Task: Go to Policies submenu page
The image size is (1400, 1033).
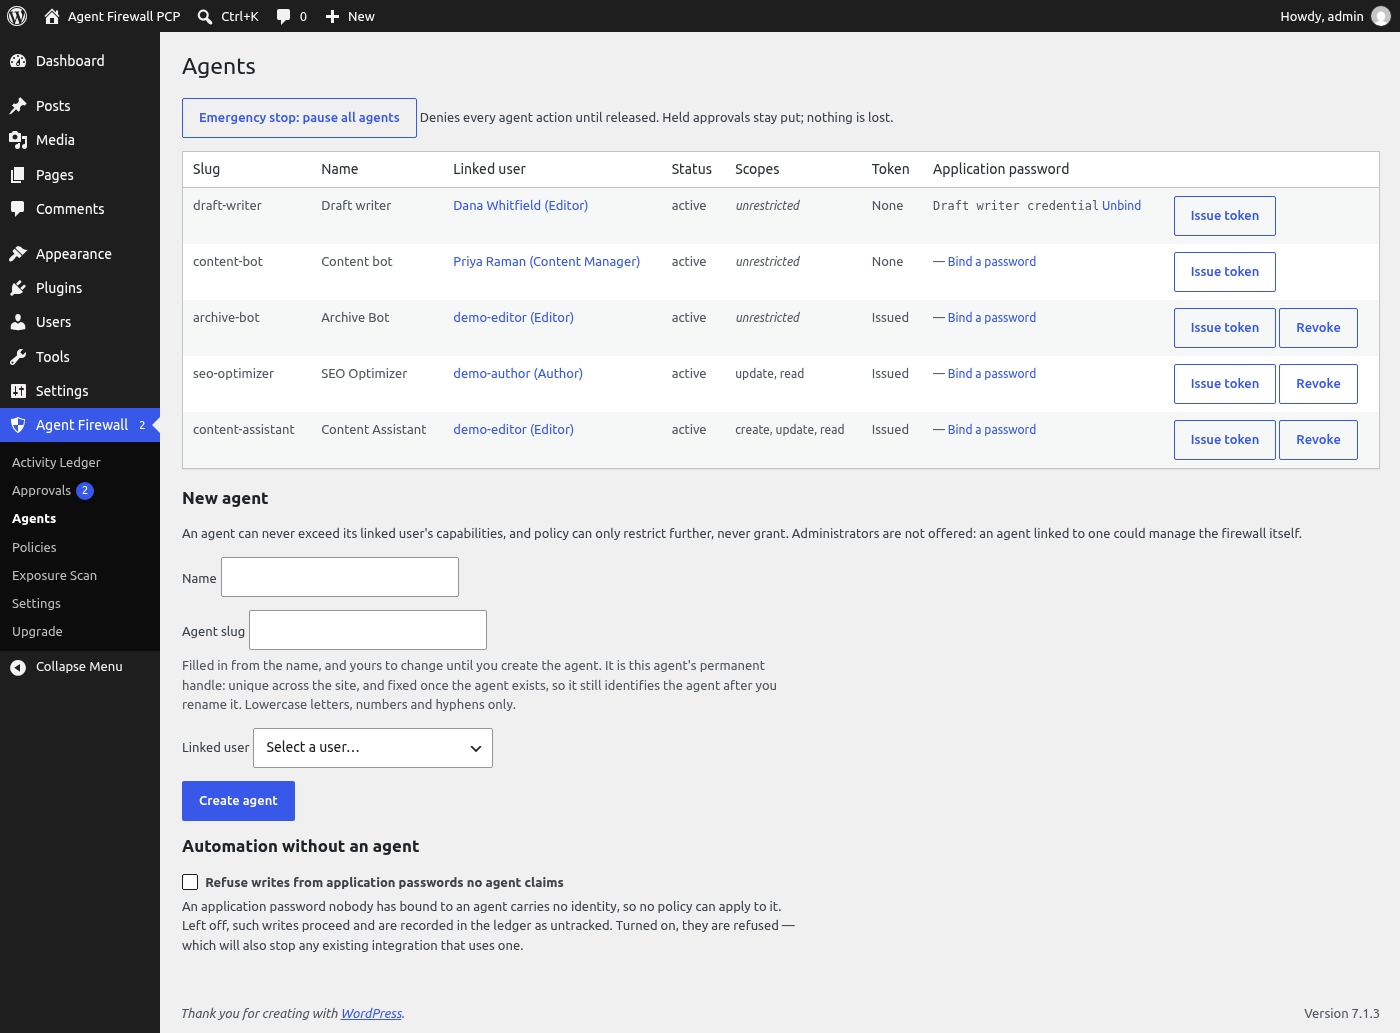Action: [34, 548]
